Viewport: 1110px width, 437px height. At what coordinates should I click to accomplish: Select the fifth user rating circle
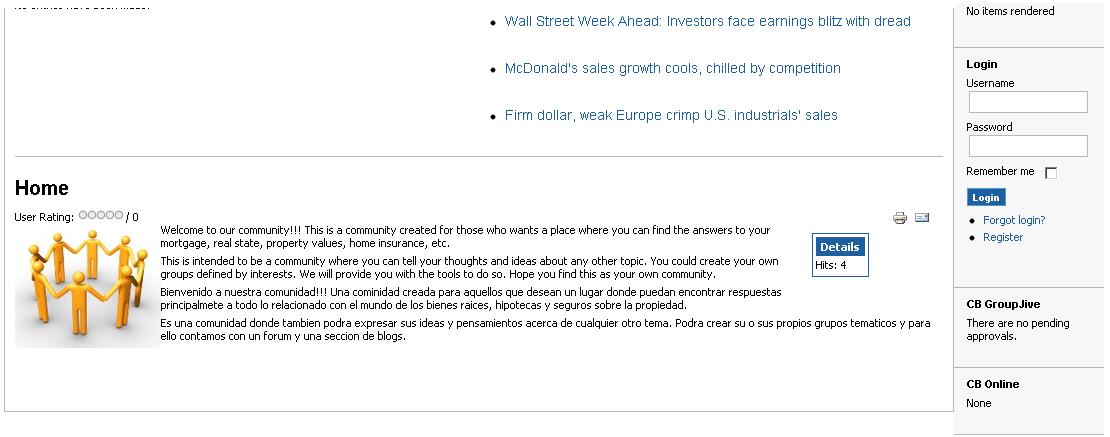pyautogui.click(x=119, y=215)
